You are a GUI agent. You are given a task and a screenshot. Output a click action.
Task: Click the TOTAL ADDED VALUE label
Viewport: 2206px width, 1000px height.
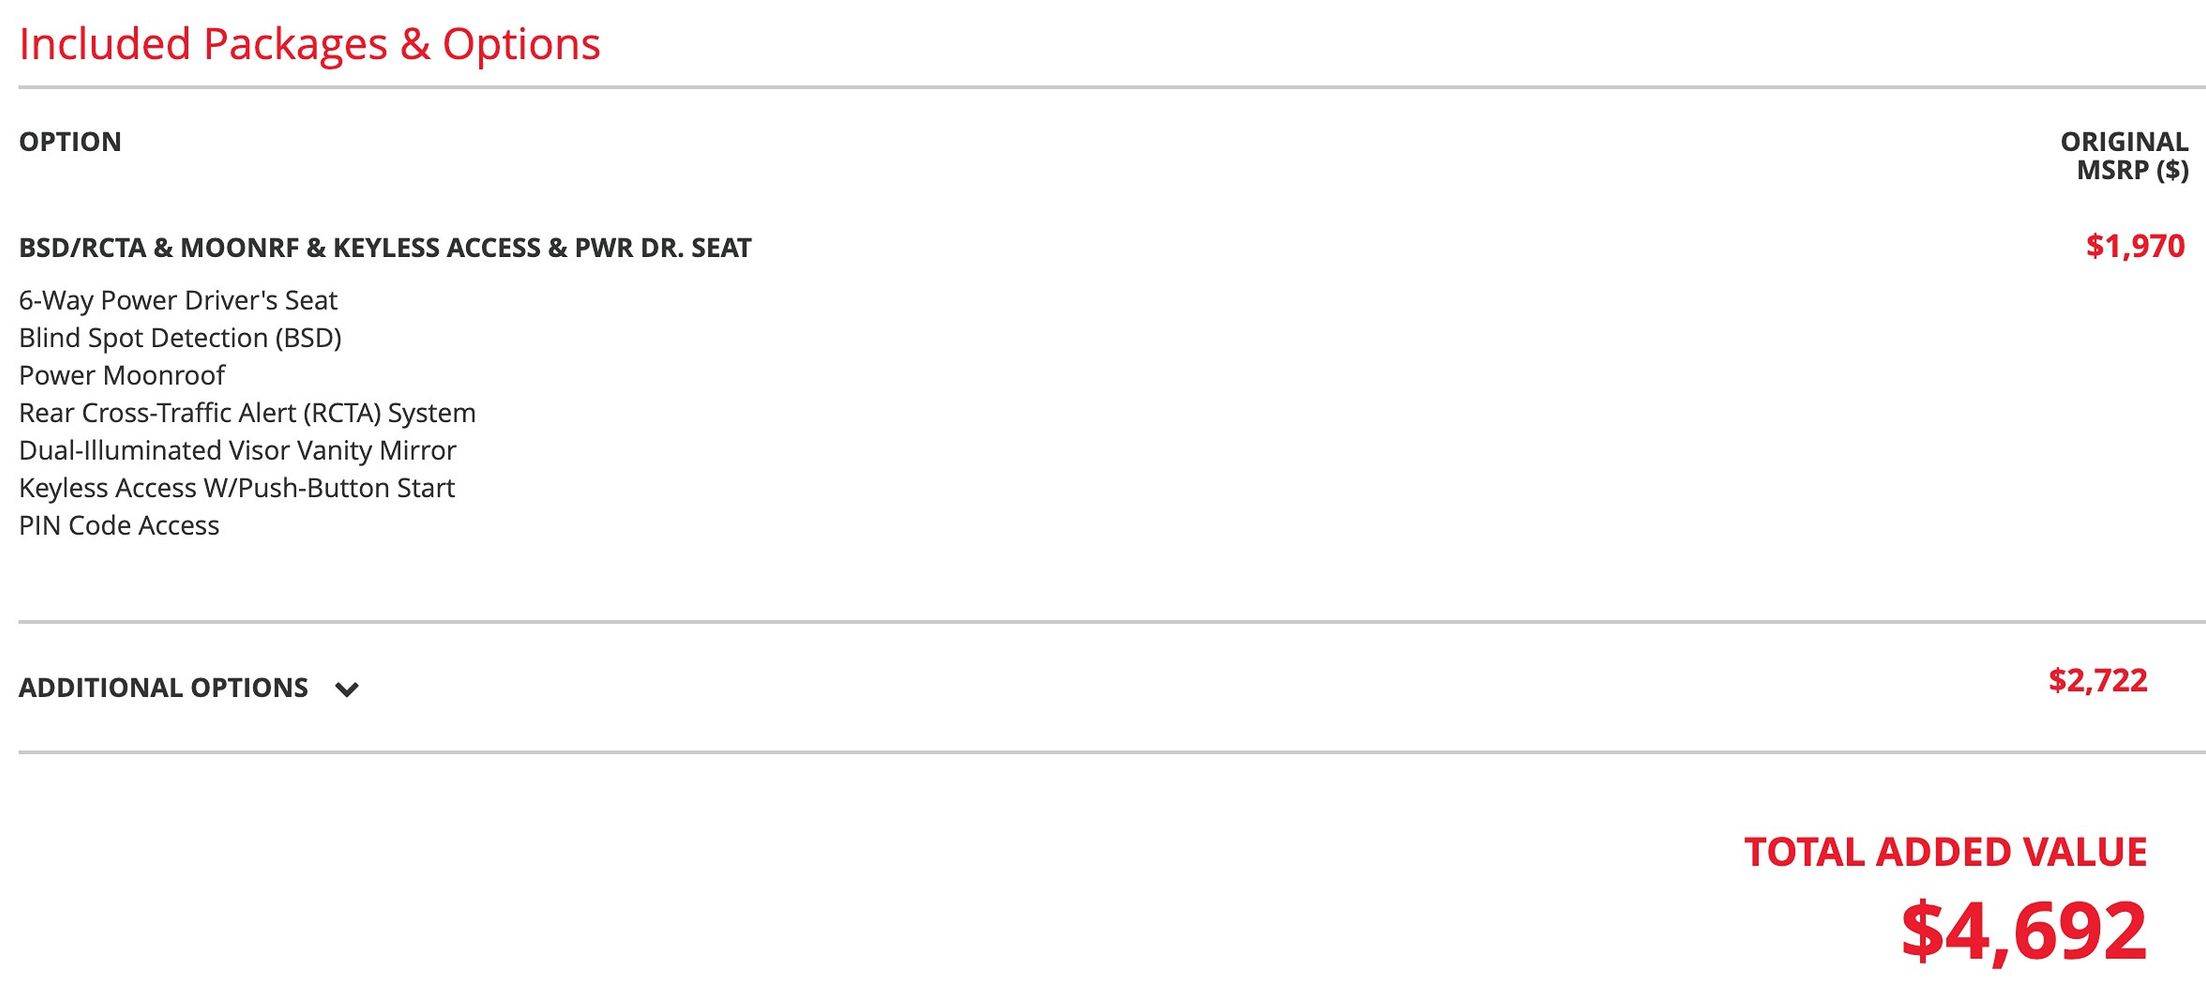click(x=1945, y=852)
